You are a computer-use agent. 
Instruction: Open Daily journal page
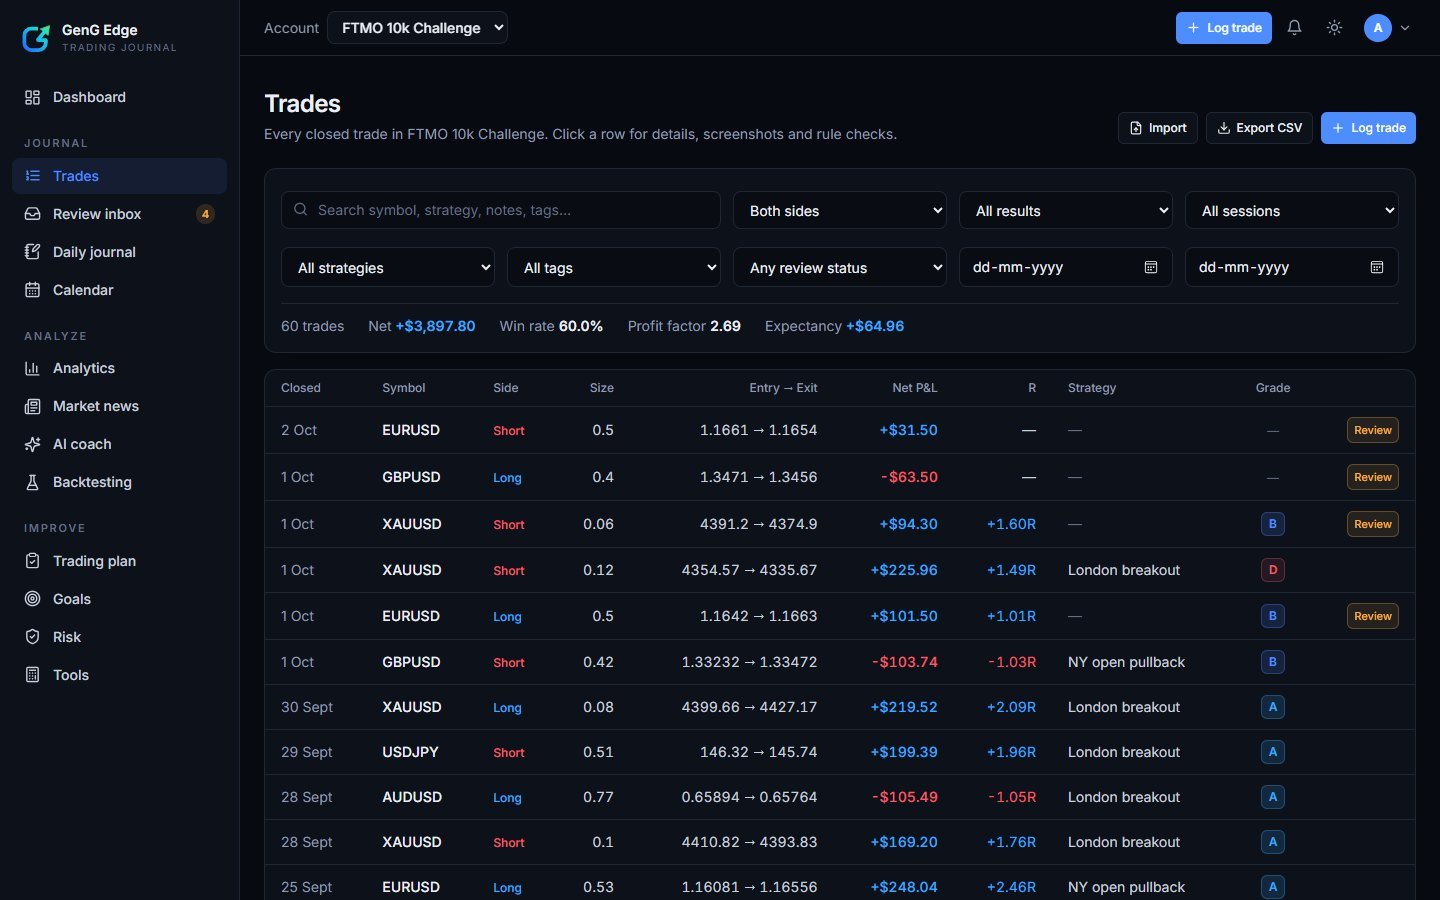coord(119,252)
